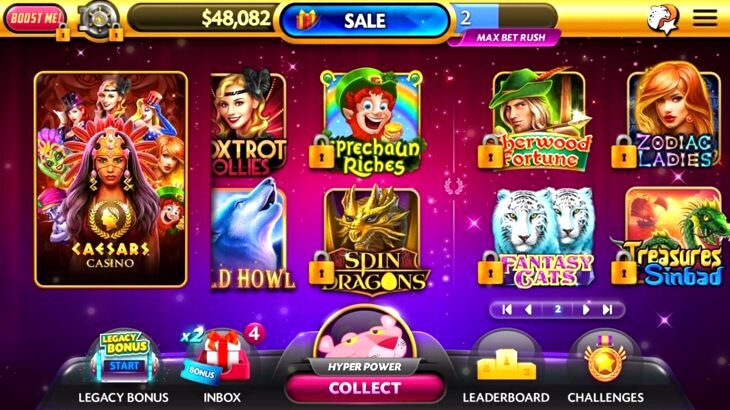Go to the previous game page
730x410 pixels.
tap(528, 309)
